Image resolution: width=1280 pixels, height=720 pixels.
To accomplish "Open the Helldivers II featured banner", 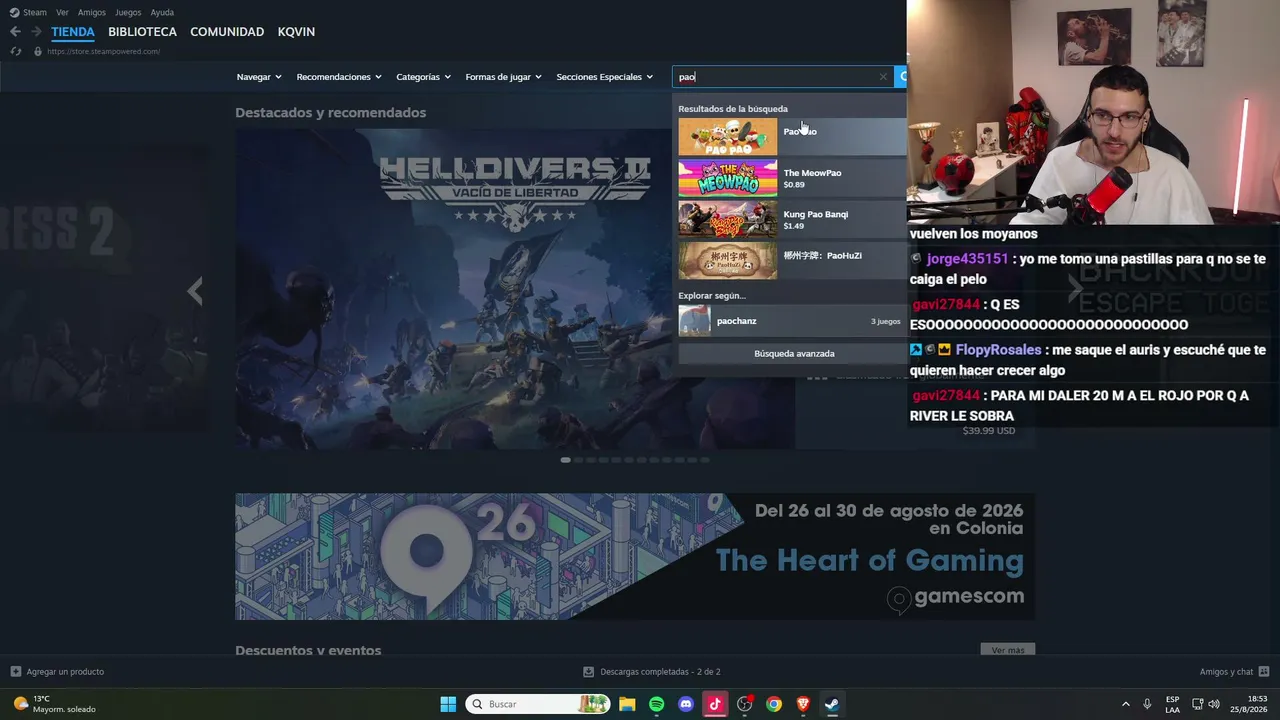I will [515, 289].
